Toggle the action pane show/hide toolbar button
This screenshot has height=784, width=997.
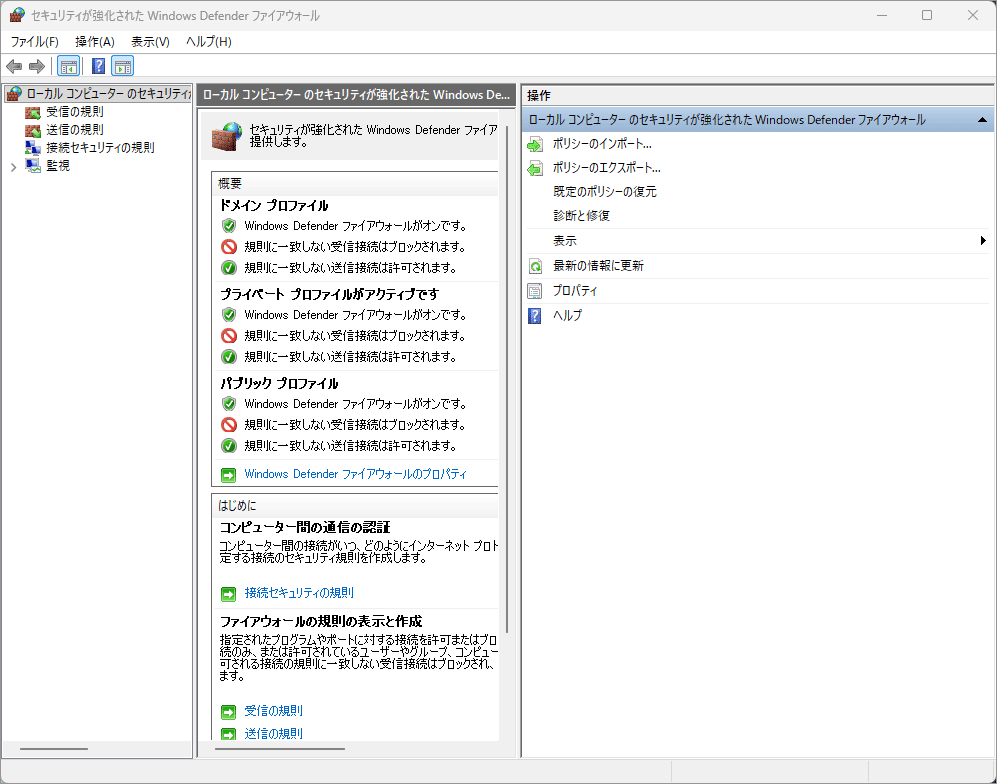tap(122, 67)
